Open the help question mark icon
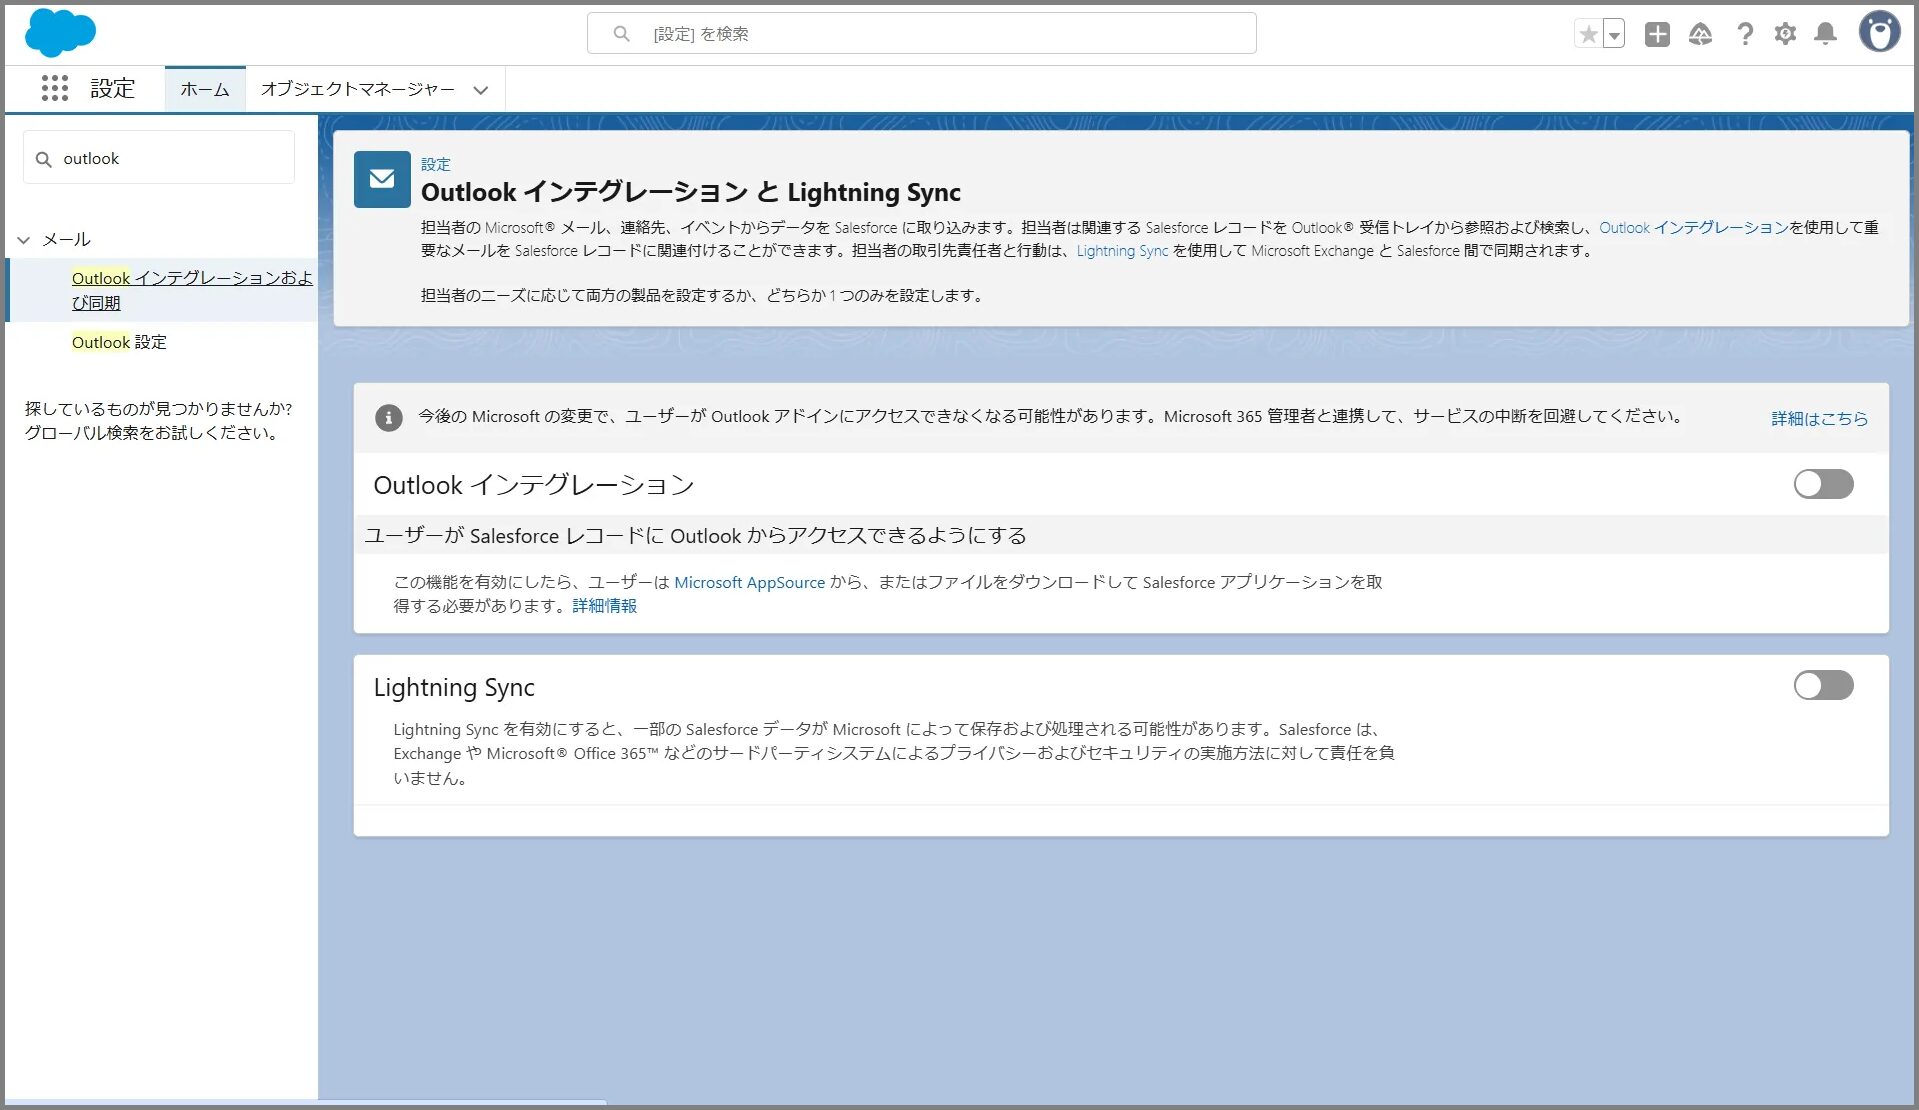This screenshot has width=1919, height=1110. coord(1745,34)
